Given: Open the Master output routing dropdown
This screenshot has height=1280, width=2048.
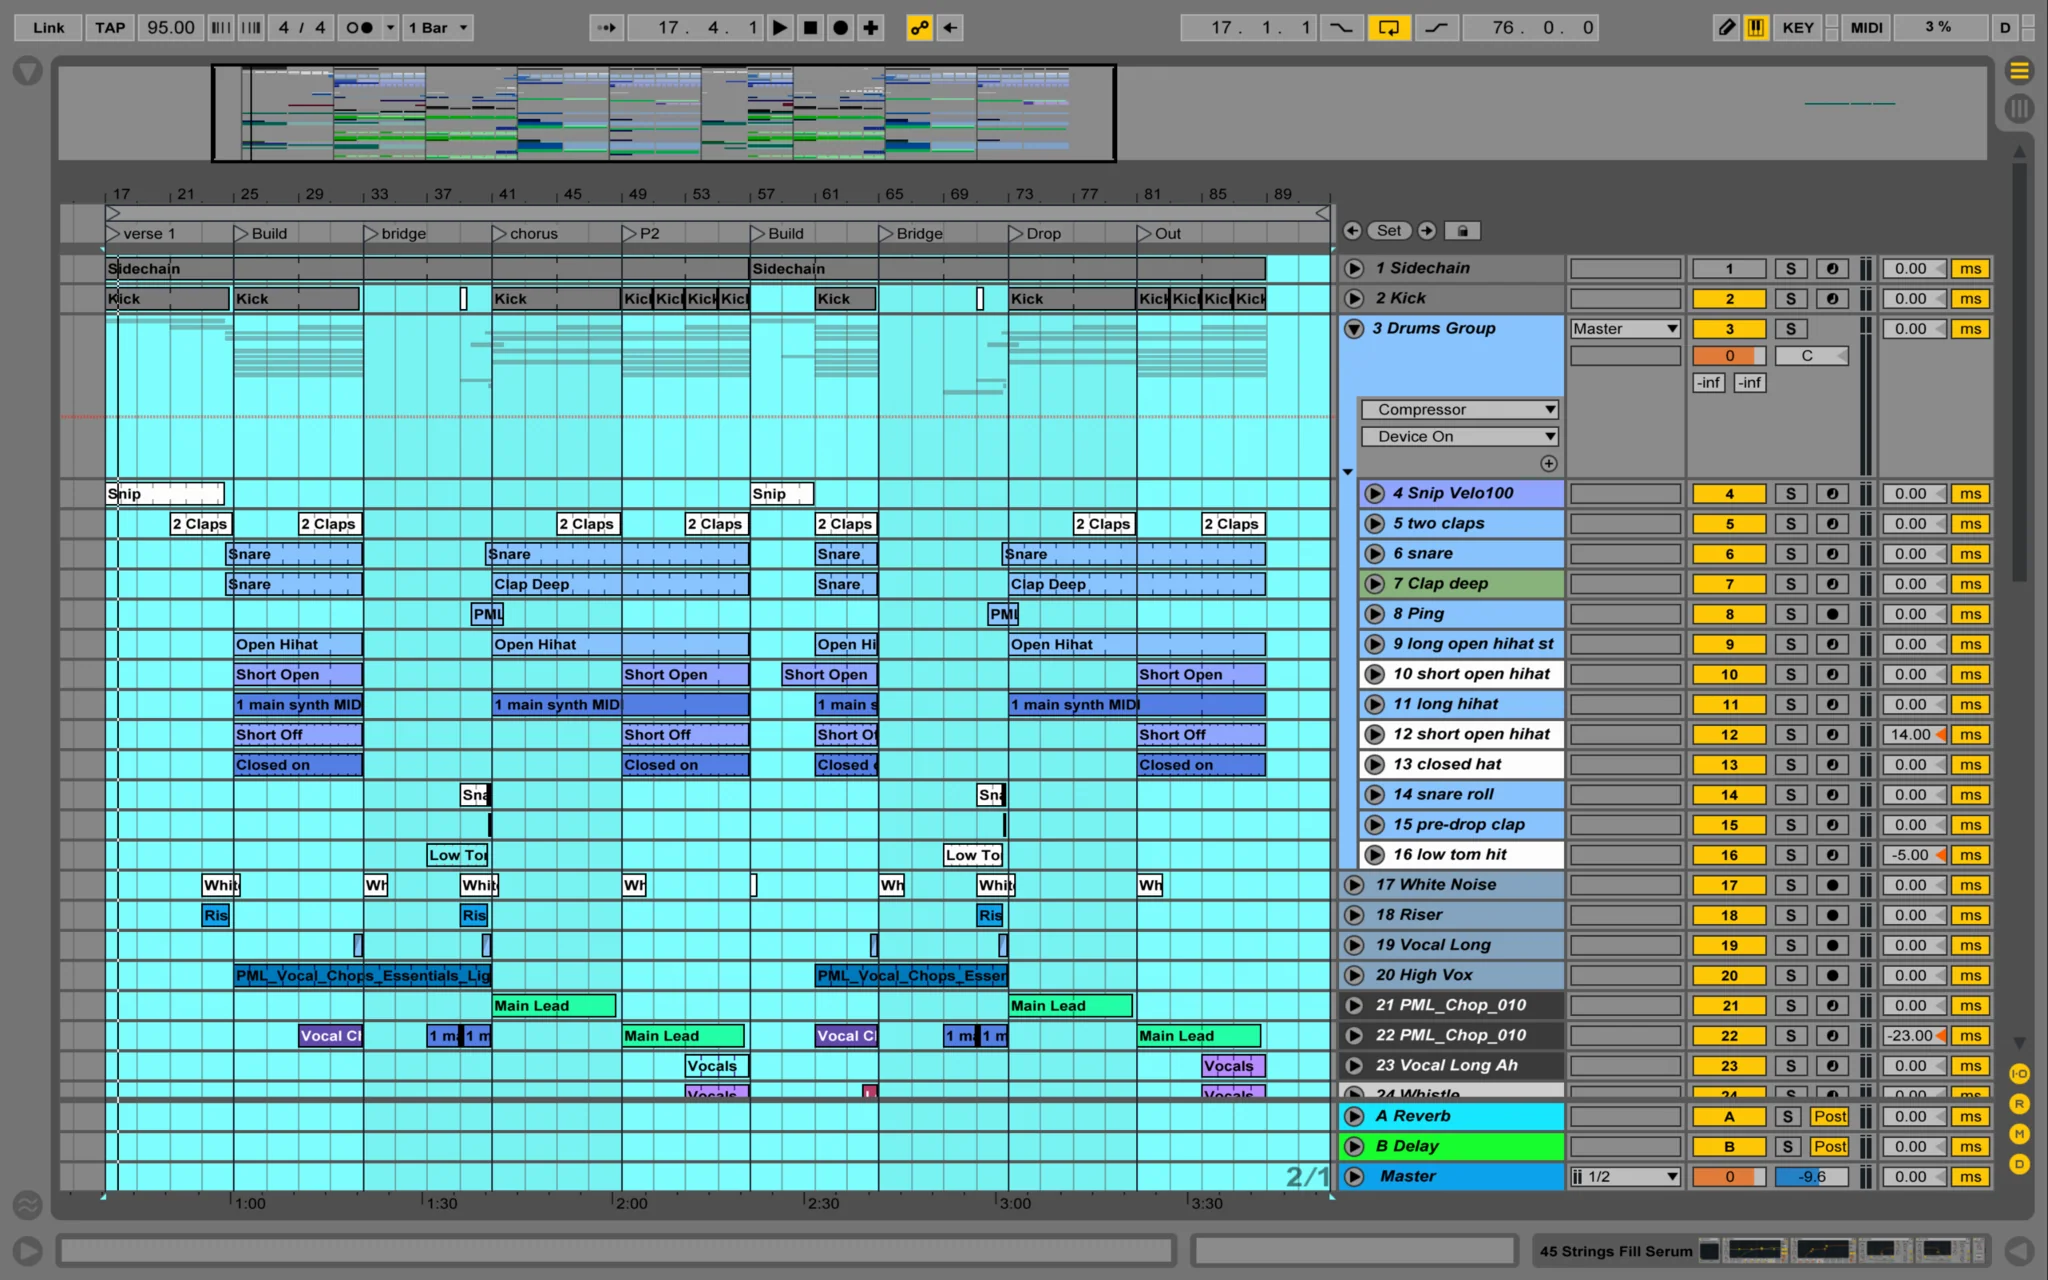Looking at the screenshot, I should (x=1625, y=329).
